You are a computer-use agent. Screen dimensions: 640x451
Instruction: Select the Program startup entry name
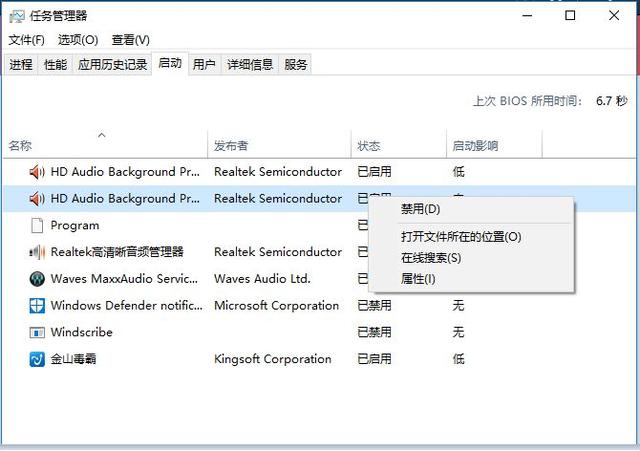(x=75, y=225)
